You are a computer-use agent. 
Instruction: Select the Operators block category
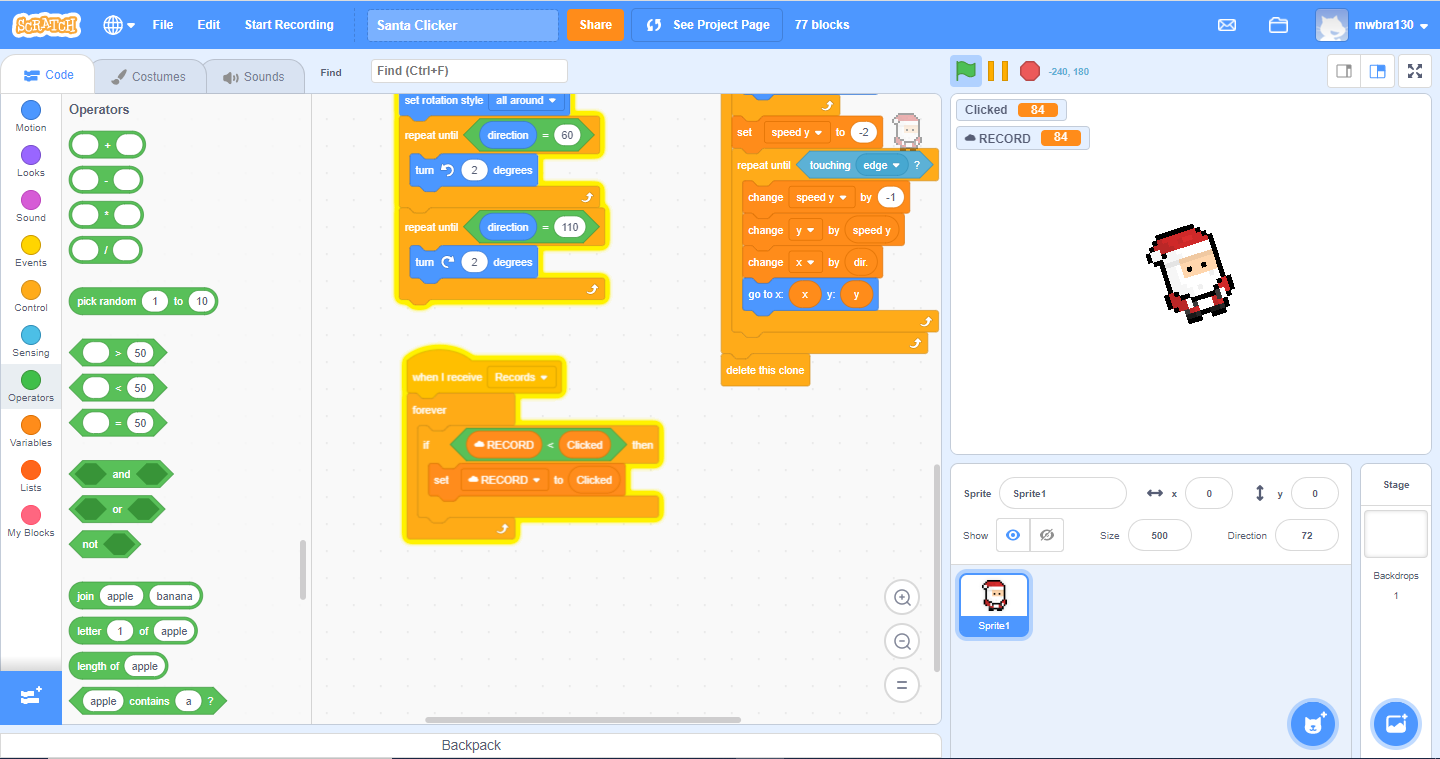click(31, 387)
